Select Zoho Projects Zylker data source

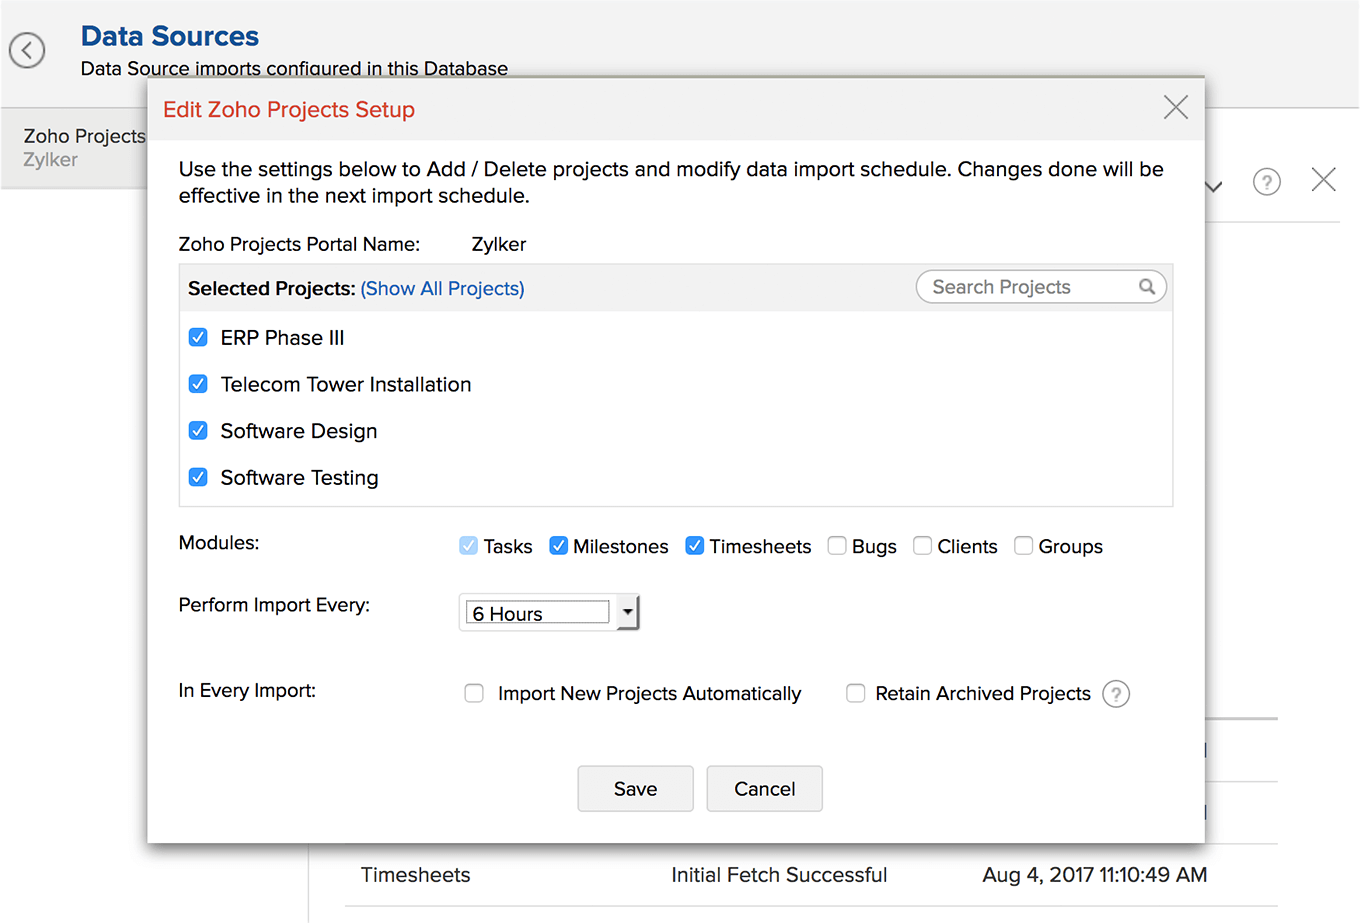[x=75, y=148]
